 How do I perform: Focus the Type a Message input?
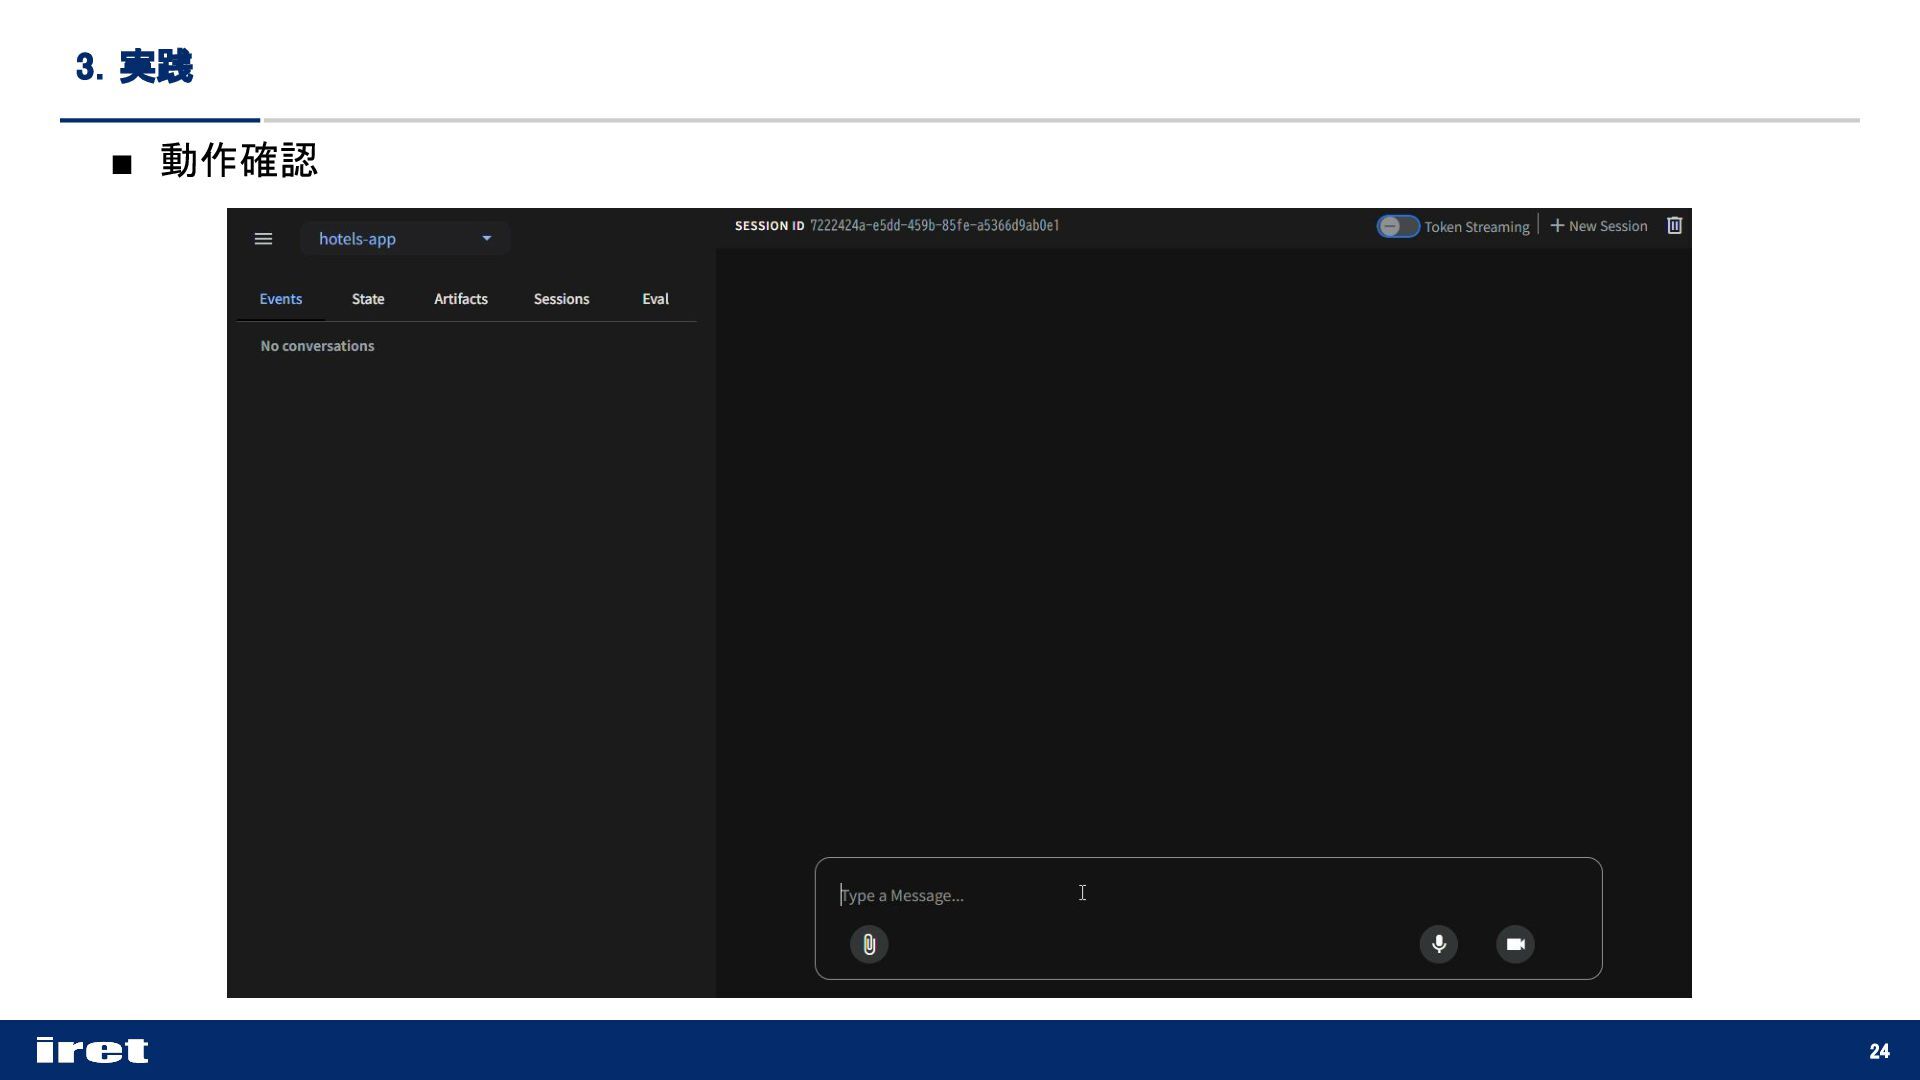click(x=1208, y=895)
